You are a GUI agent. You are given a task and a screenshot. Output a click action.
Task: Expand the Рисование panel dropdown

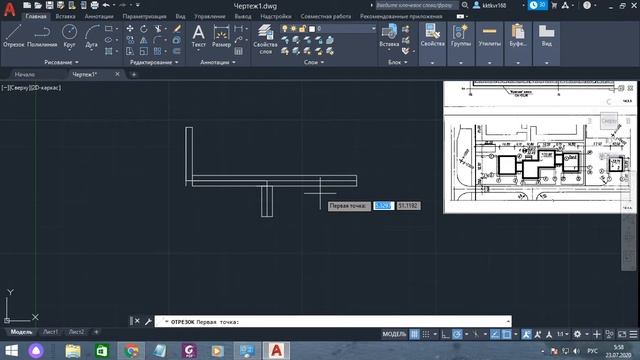pos(61,62)
